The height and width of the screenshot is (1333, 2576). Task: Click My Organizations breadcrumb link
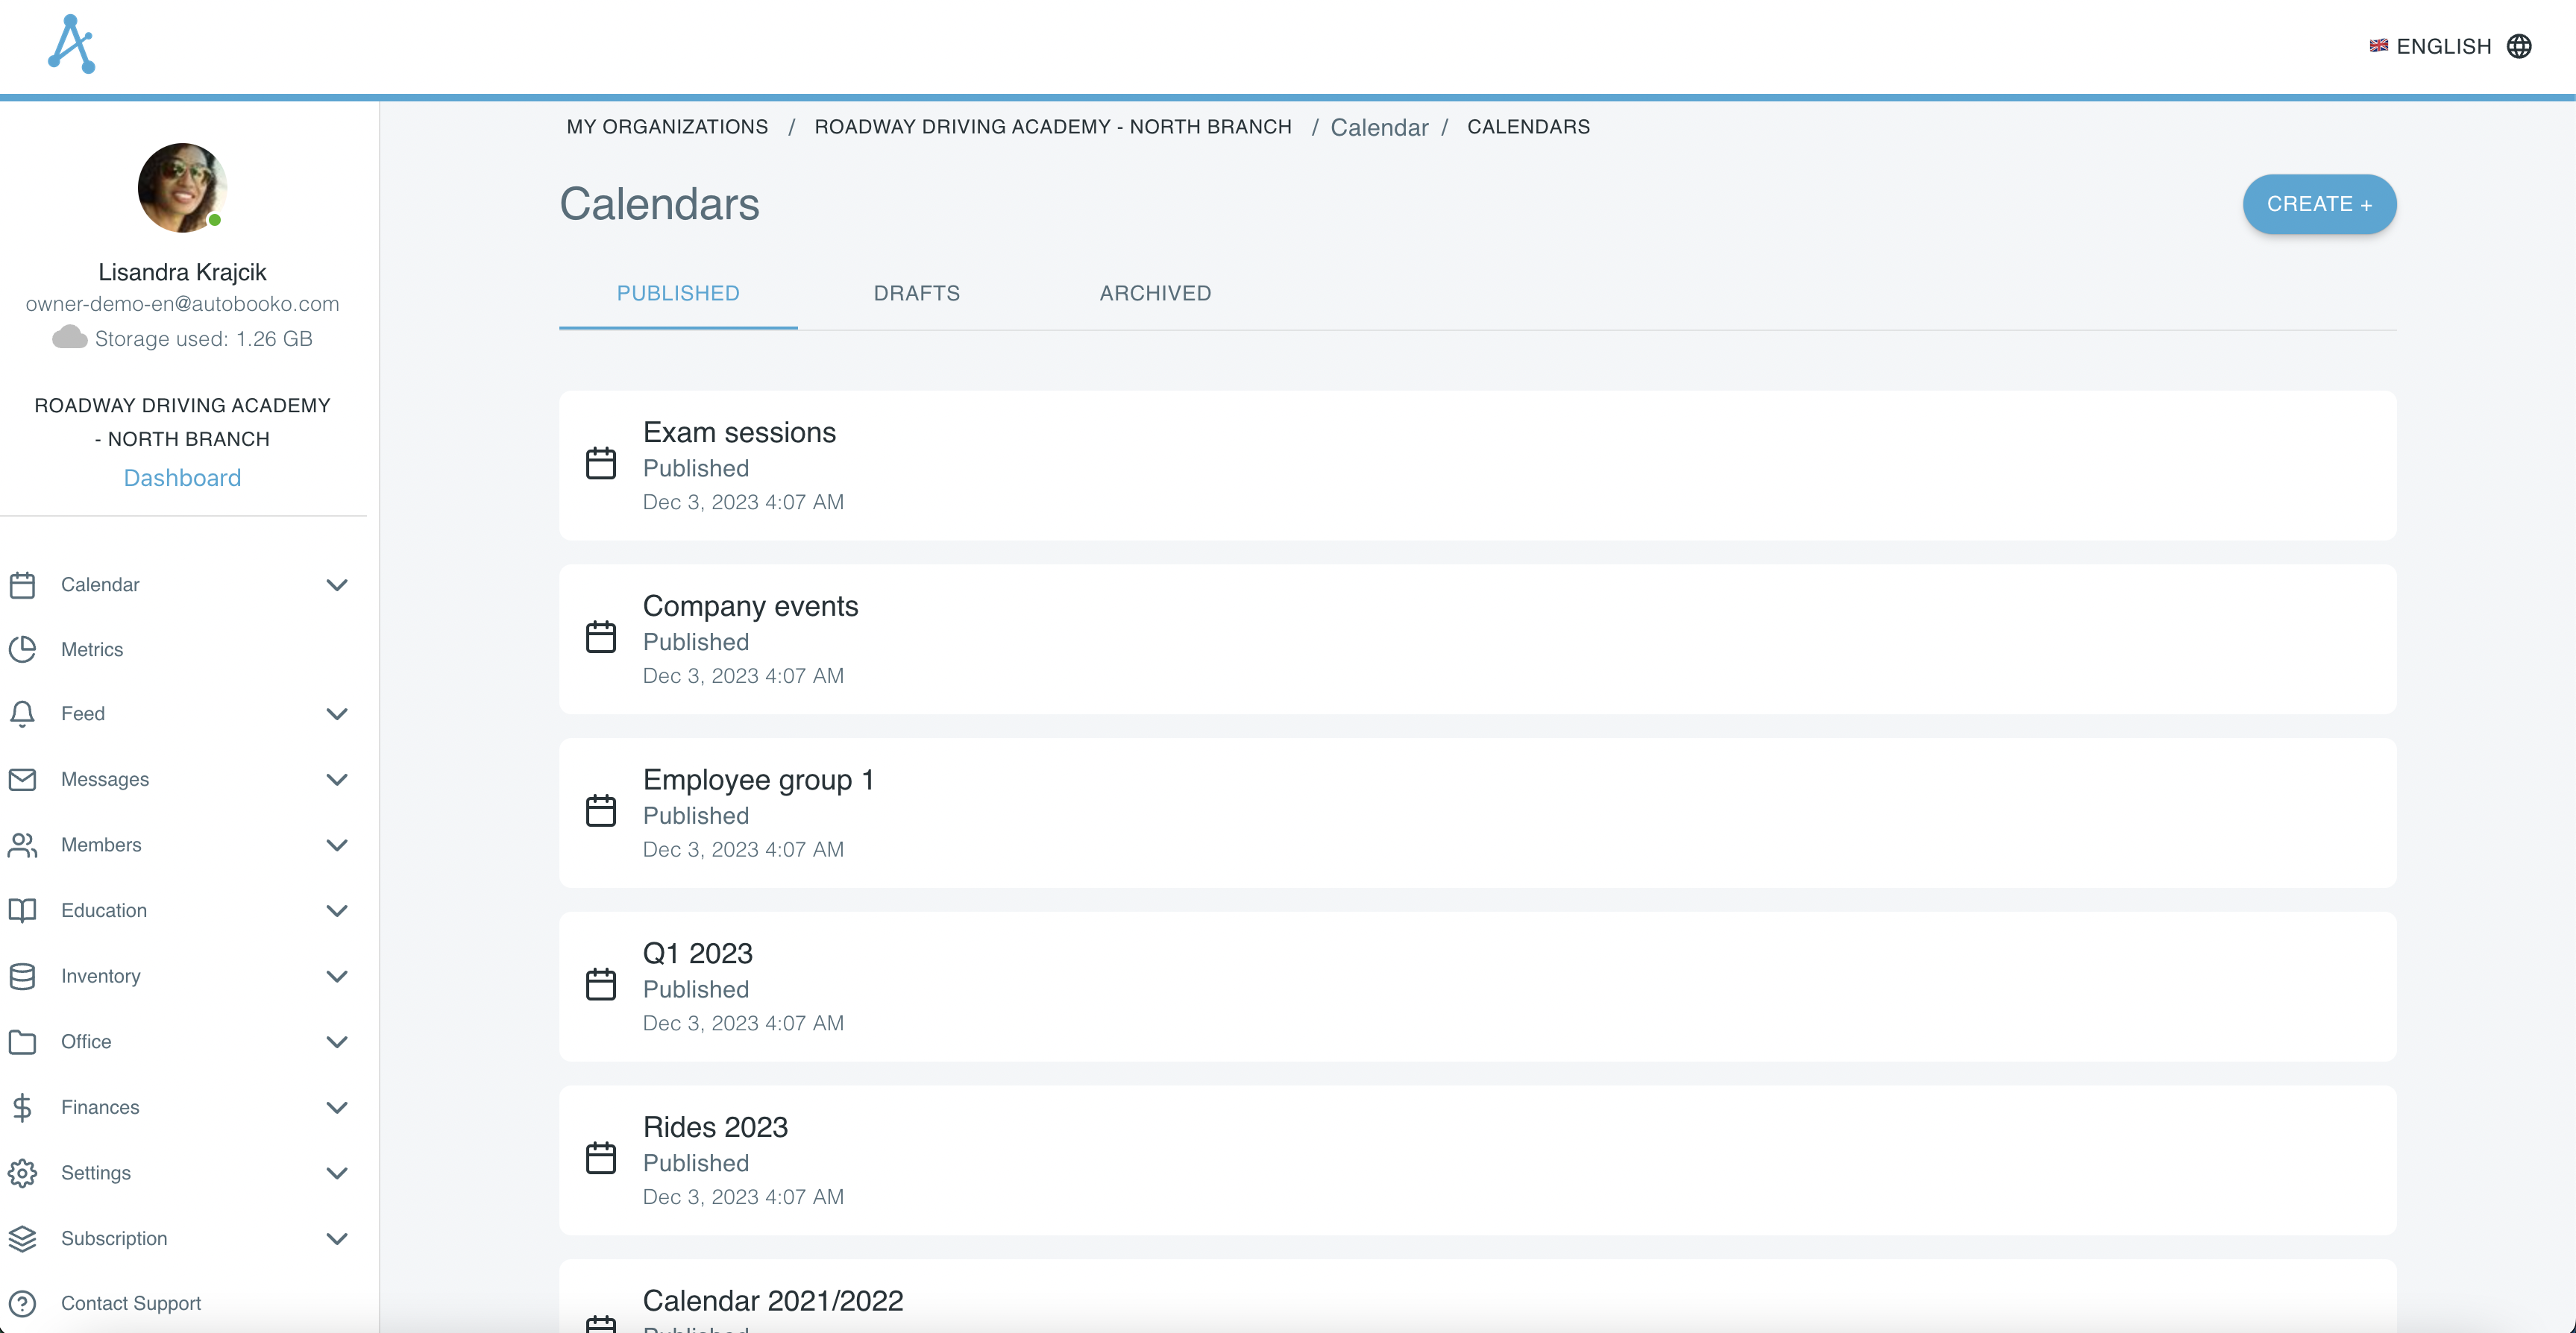[667, 127]
